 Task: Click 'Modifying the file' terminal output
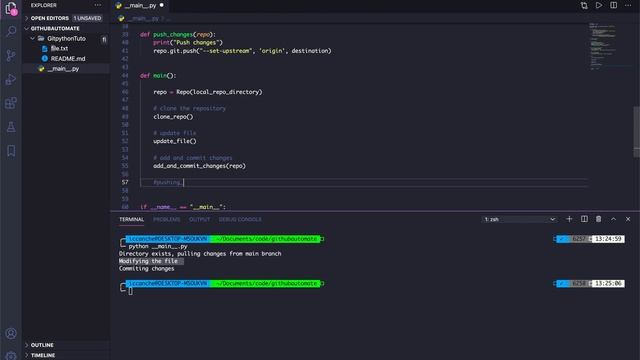148,261
